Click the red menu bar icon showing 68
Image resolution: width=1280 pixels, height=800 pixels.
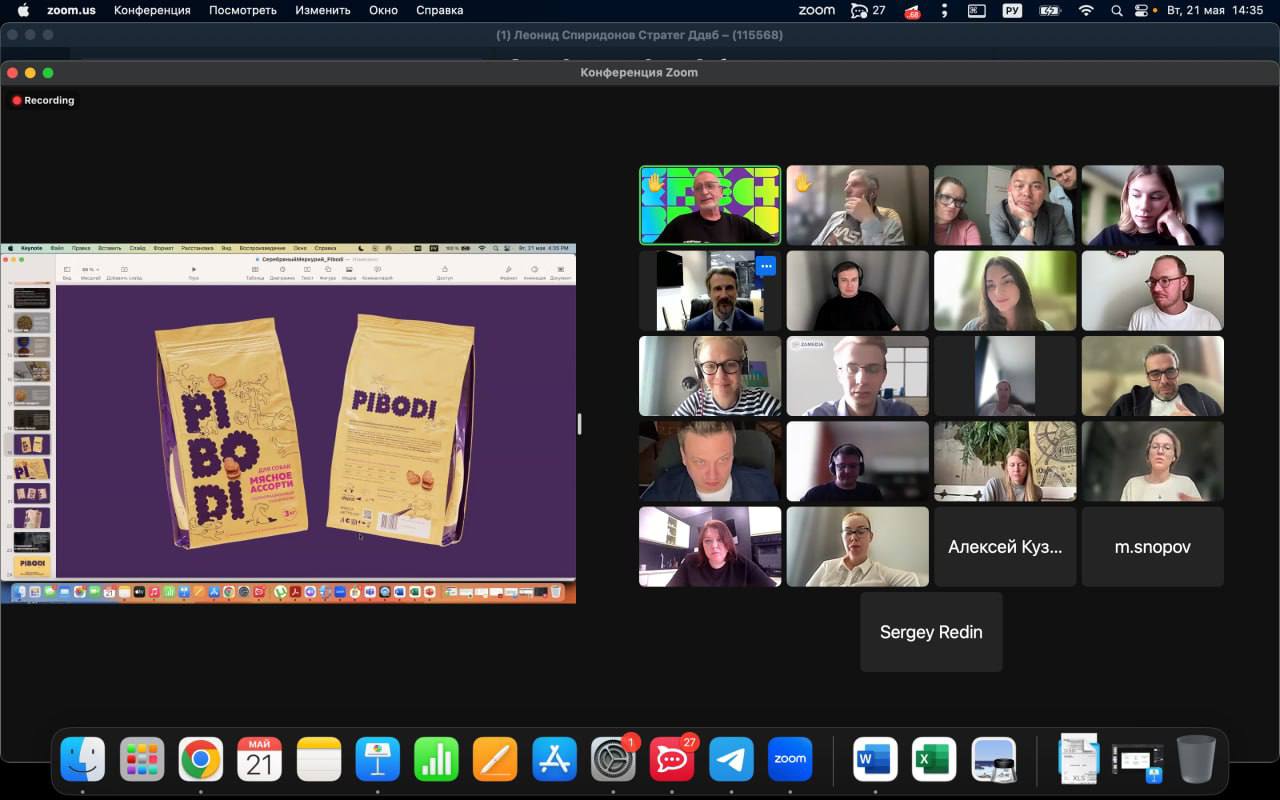click(x=912, y=11)
